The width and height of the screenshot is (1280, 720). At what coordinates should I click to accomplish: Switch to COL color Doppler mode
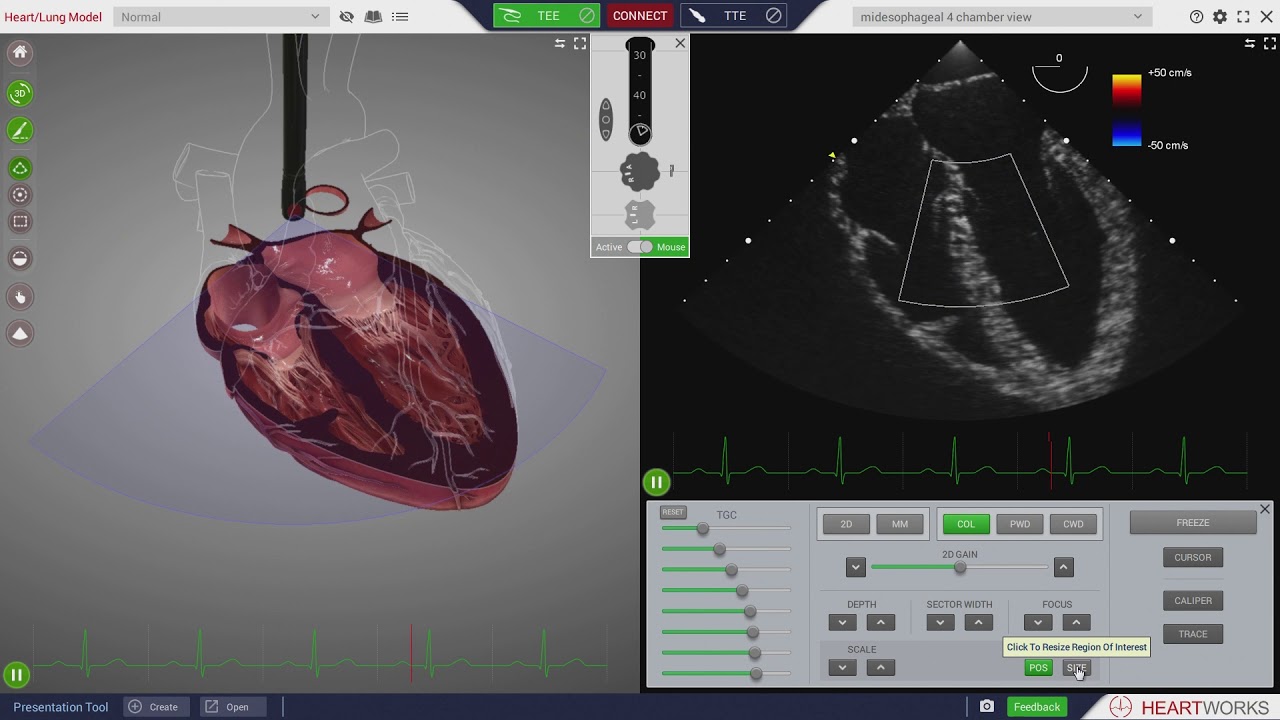point(966,524)
